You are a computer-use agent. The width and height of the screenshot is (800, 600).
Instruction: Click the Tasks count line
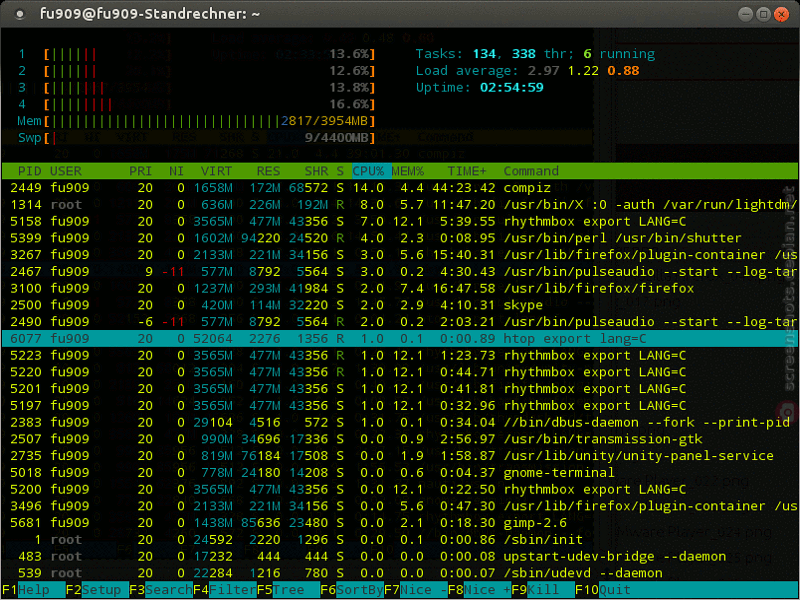pyautogui.click(x=535, y=54)
